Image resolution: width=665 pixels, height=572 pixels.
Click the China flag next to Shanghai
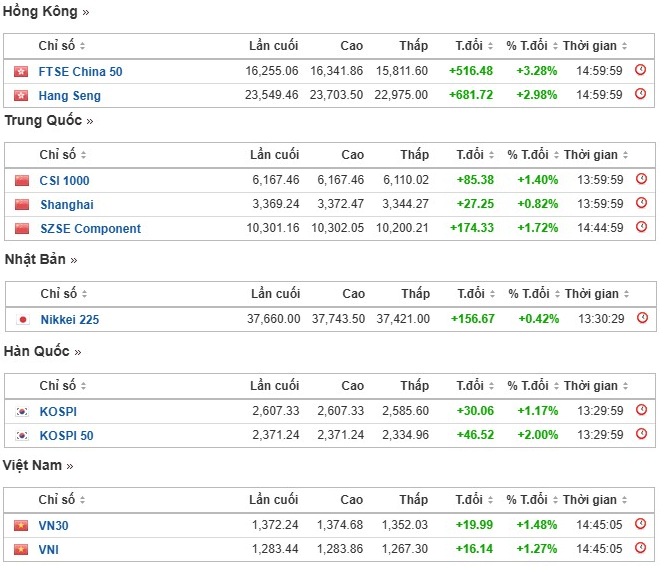click(x=22, y=204)
